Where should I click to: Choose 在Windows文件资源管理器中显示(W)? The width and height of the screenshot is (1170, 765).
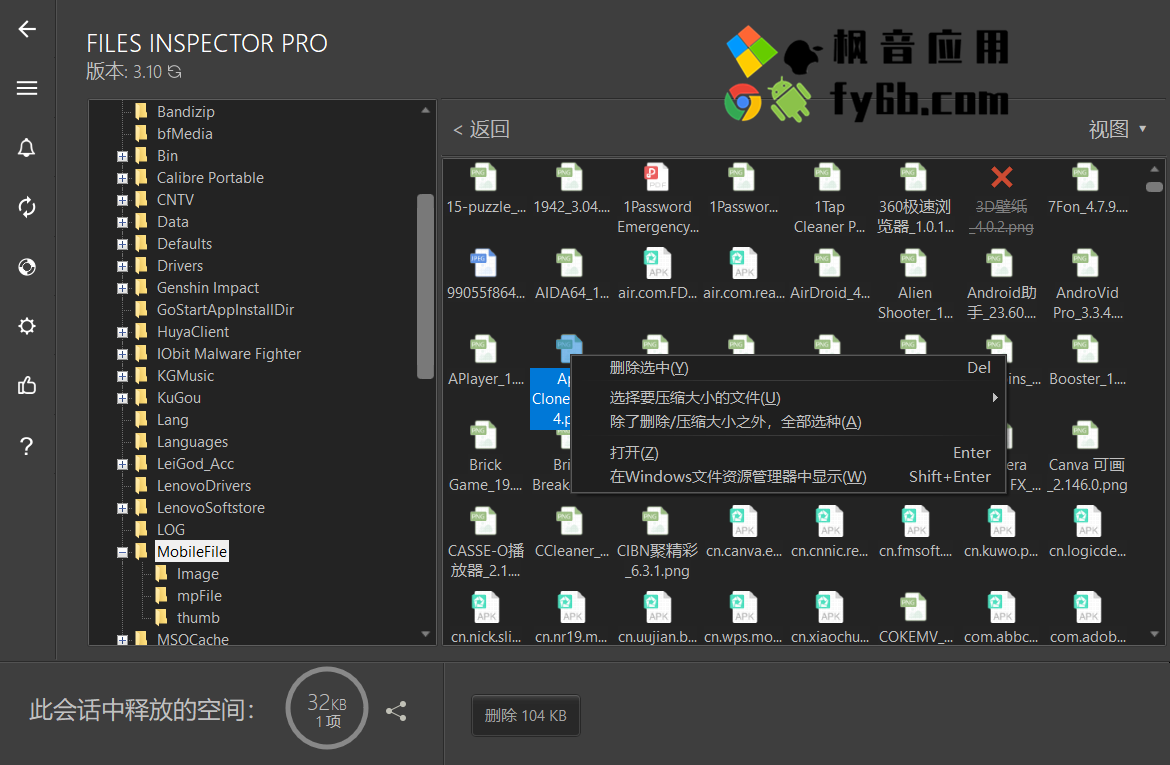[788, 476]
